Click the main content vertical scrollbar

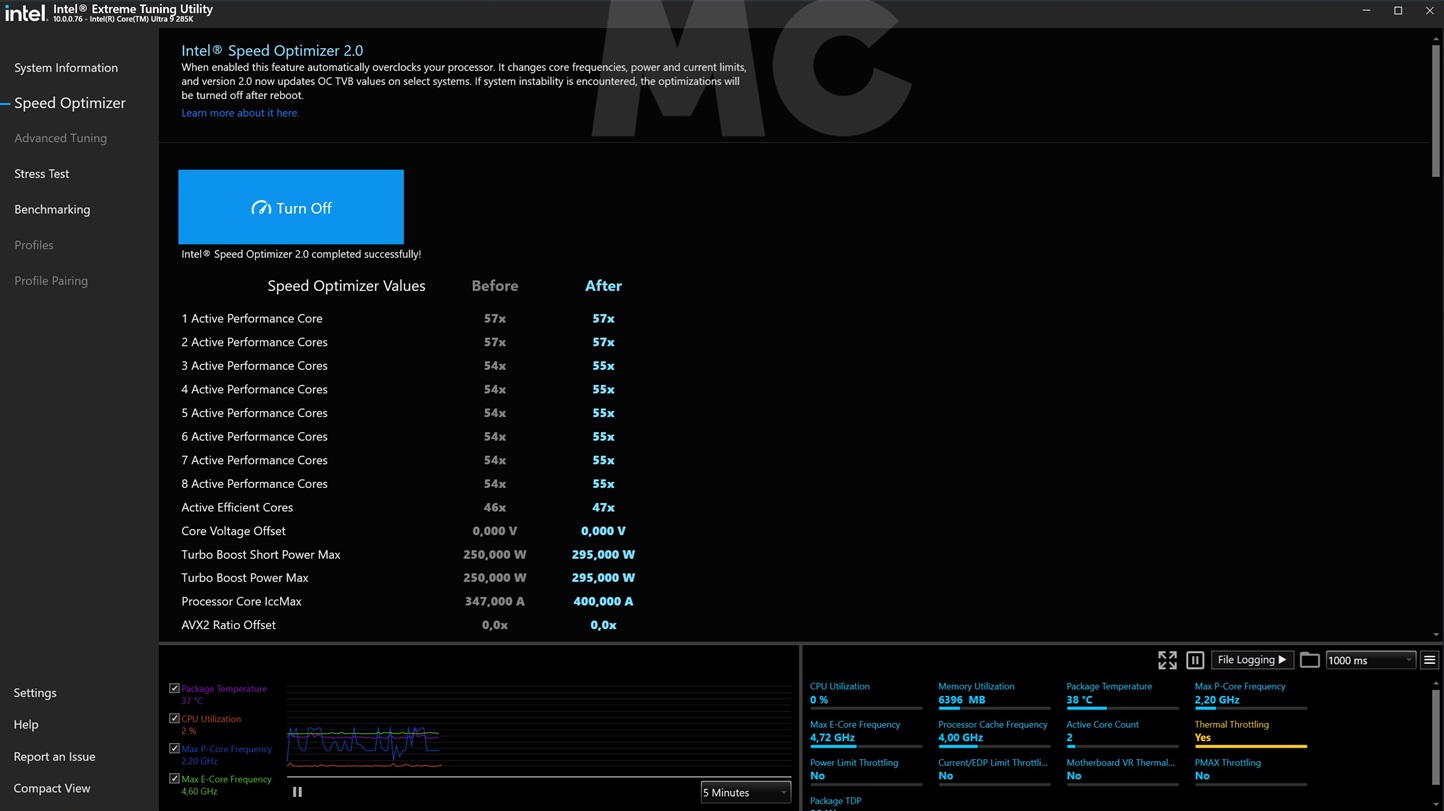[1436, 110]
